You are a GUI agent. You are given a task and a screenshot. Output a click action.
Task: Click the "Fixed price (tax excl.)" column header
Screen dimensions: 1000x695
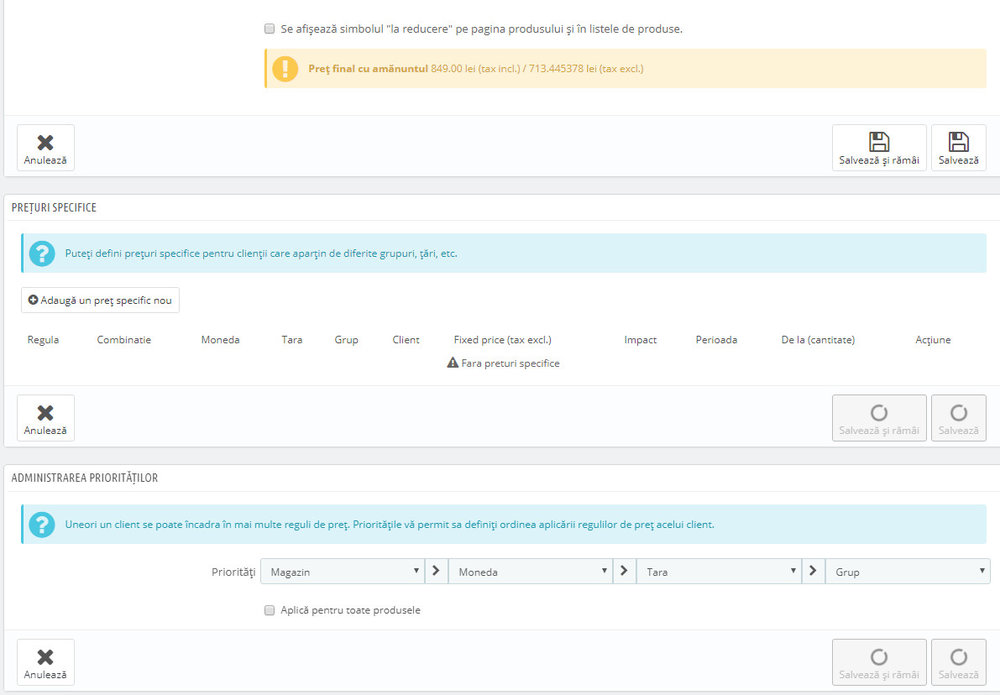tap(503, 340)
